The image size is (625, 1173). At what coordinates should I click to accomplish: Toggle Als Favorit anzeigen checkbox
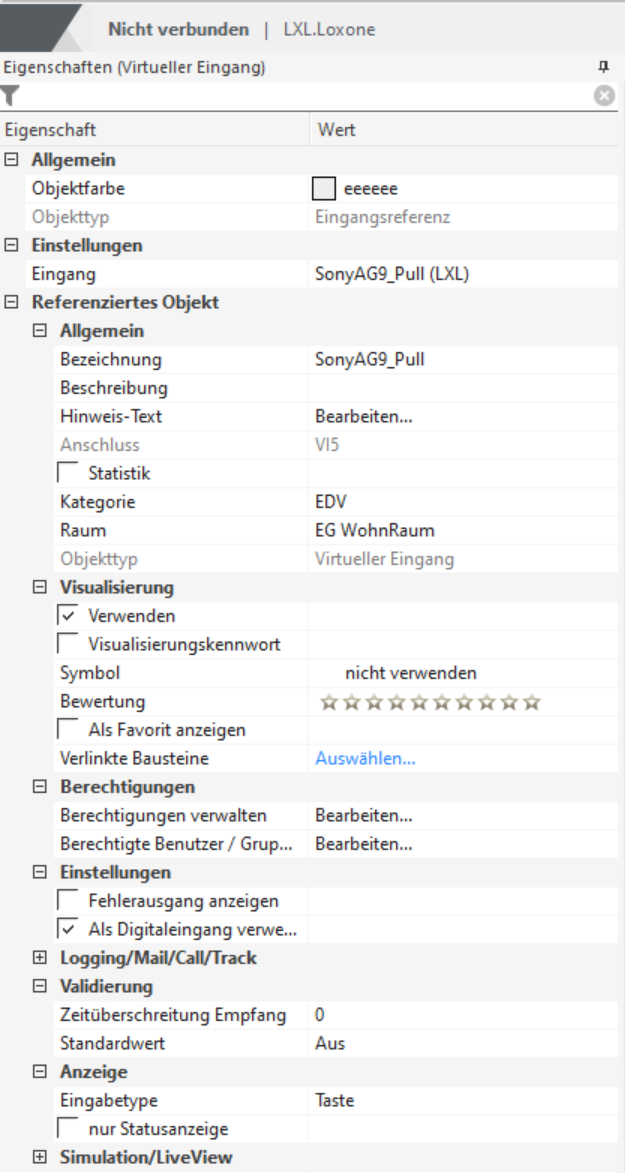point(69,730)
